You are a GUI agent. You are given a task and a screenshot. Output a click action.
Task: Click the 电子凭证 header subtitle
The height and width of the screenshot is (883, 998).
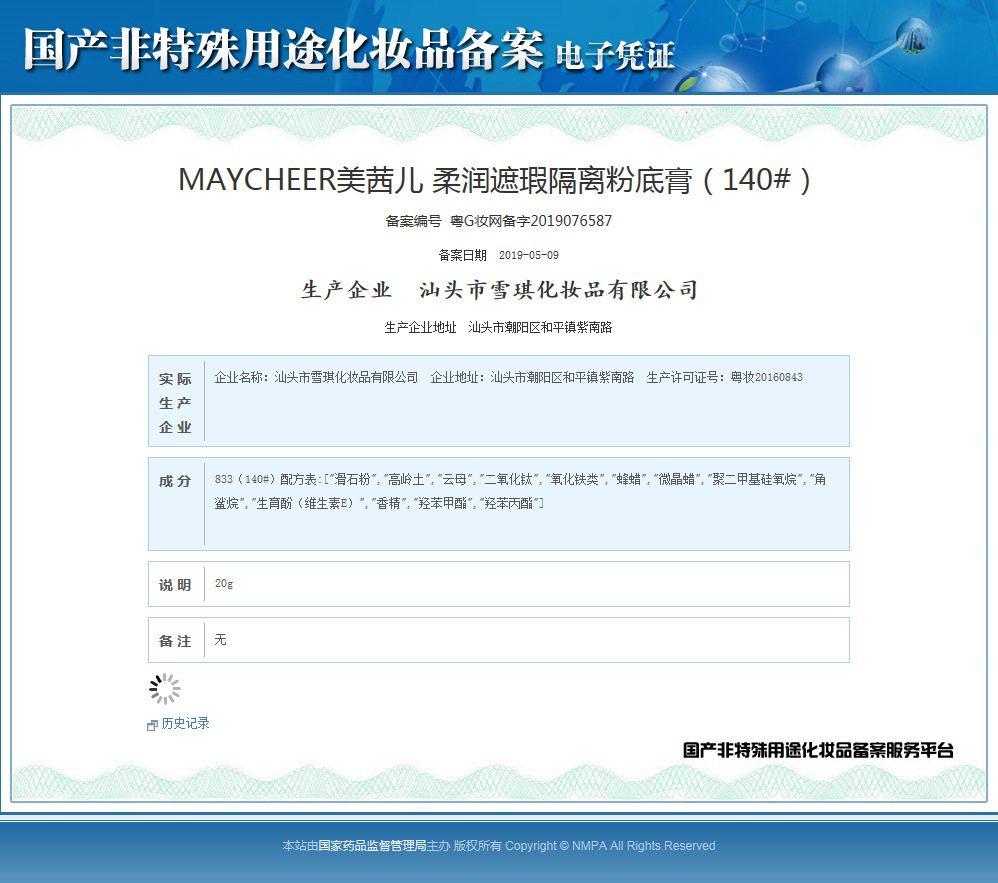[615, 55]
